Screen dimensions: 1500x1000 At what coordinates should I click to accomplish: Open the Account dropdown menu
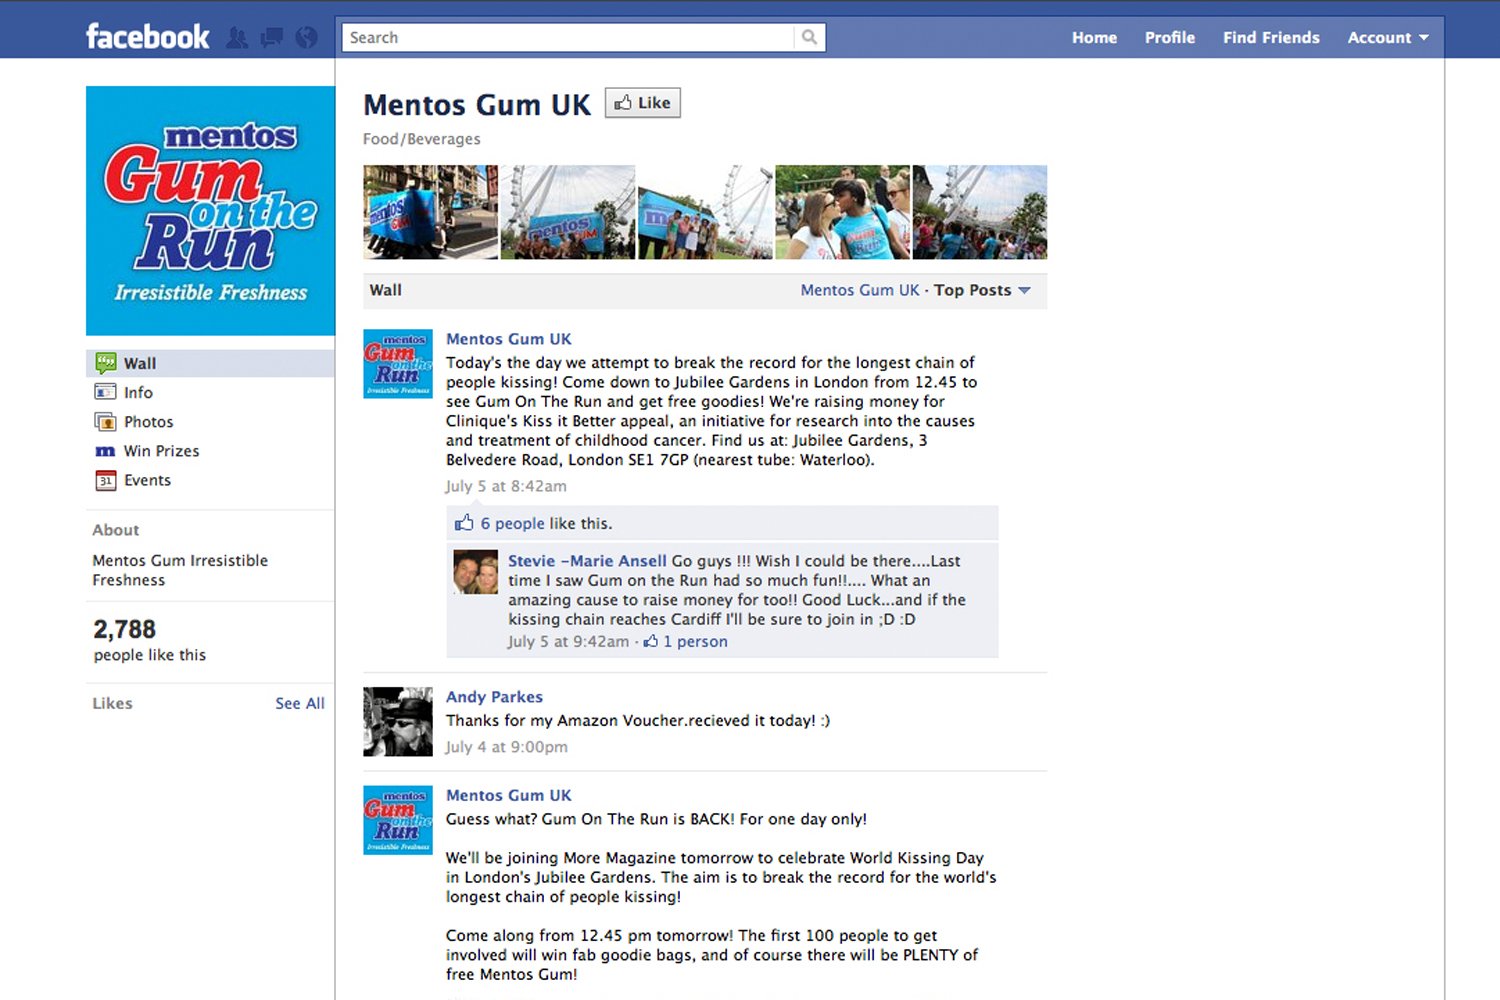point(1388,37)
